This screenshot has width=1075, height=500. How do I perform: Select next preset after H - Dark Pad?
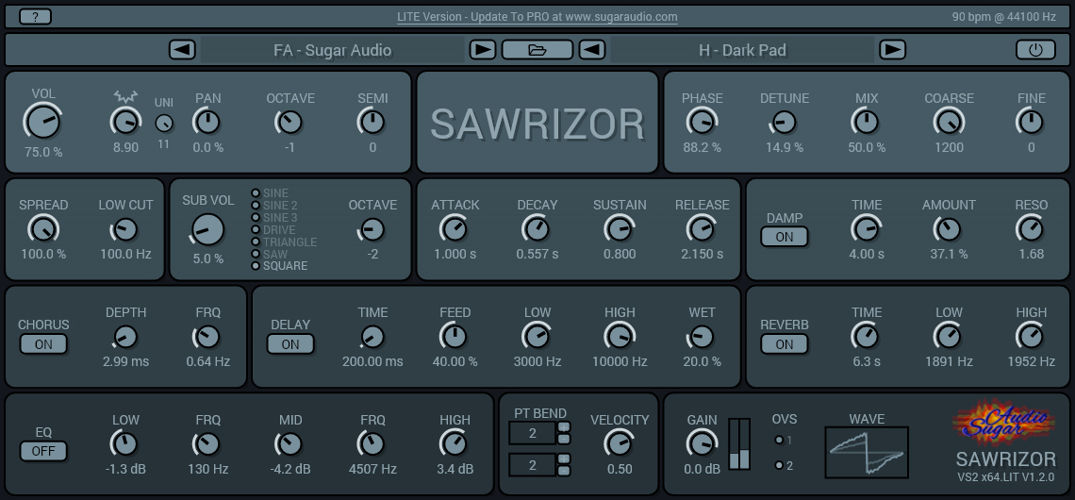tap(893, 50)
